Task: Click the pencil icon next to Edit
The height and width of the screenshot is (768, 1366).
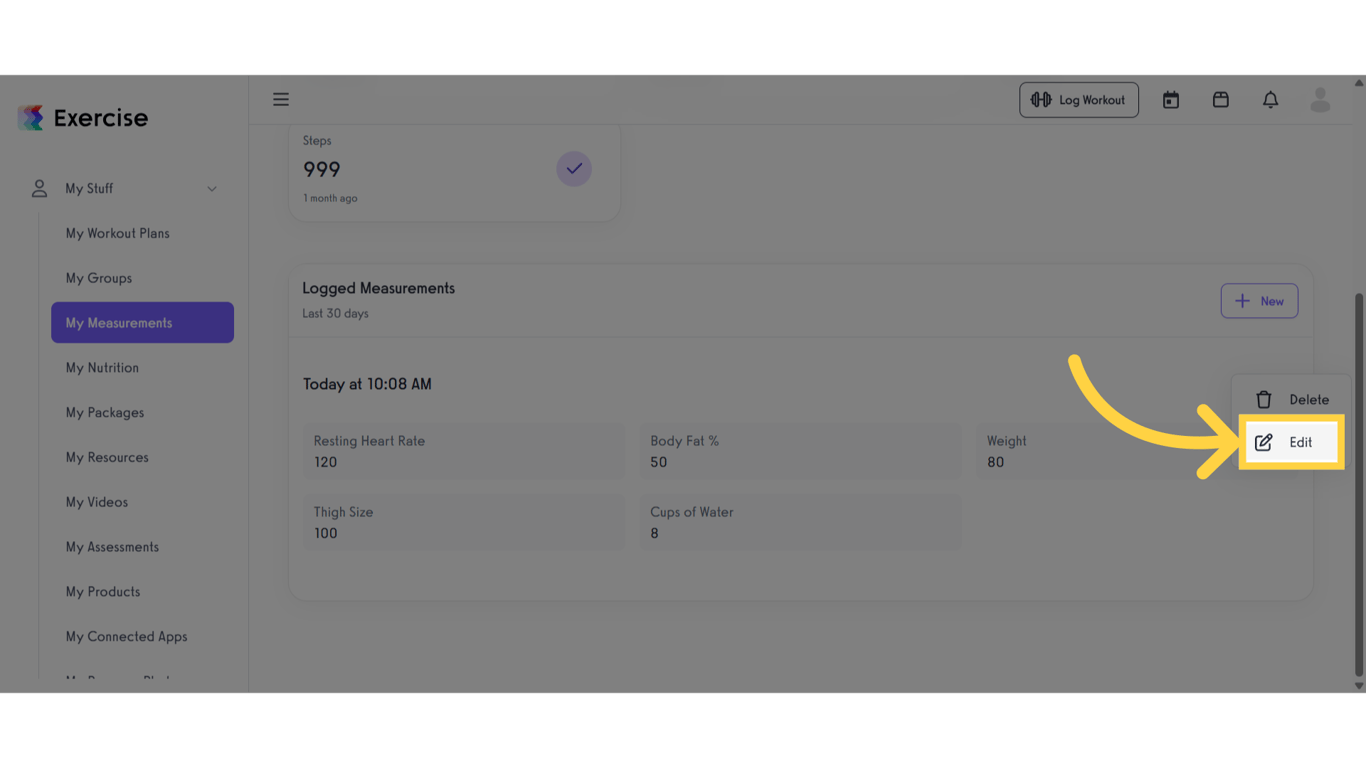Action: pyautogui.click(x=1264, y=442)
